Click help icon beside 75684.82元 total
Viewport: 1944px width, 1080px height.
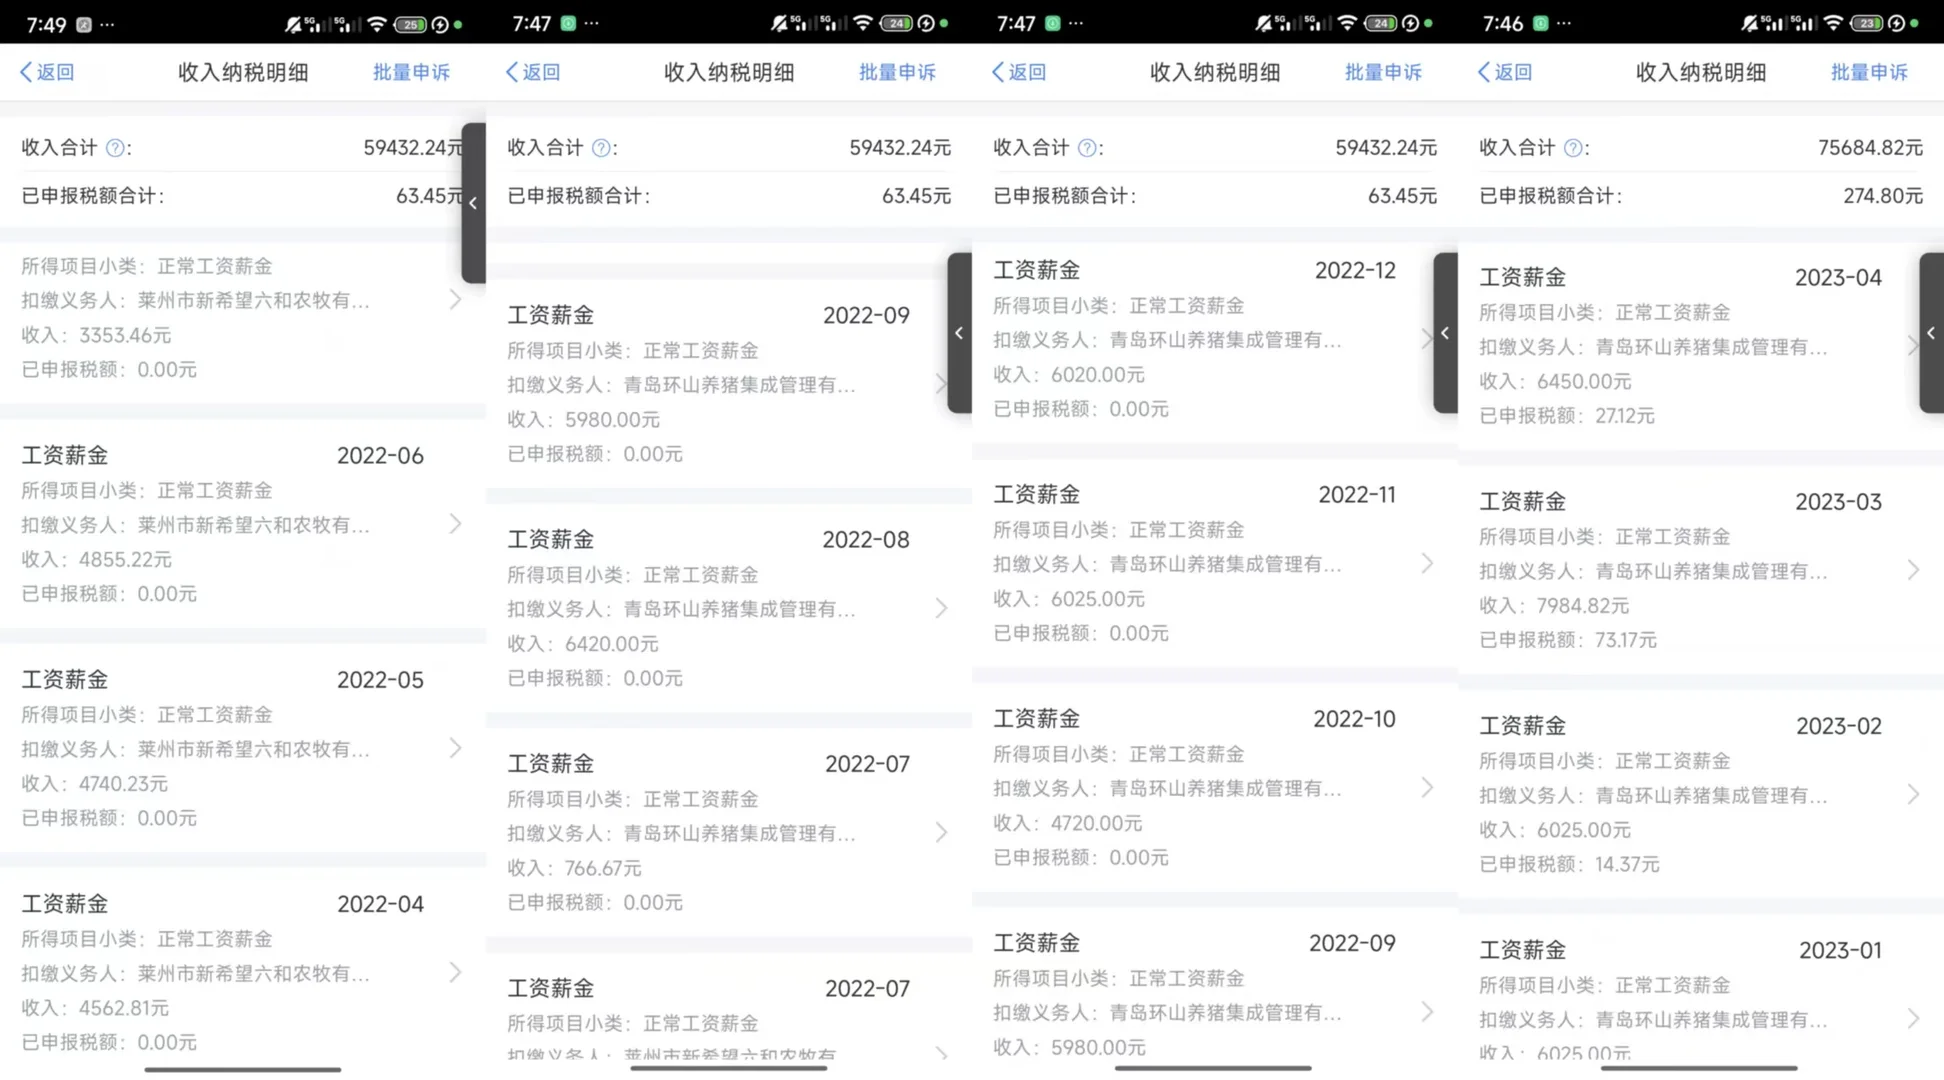click(1573, 148)
